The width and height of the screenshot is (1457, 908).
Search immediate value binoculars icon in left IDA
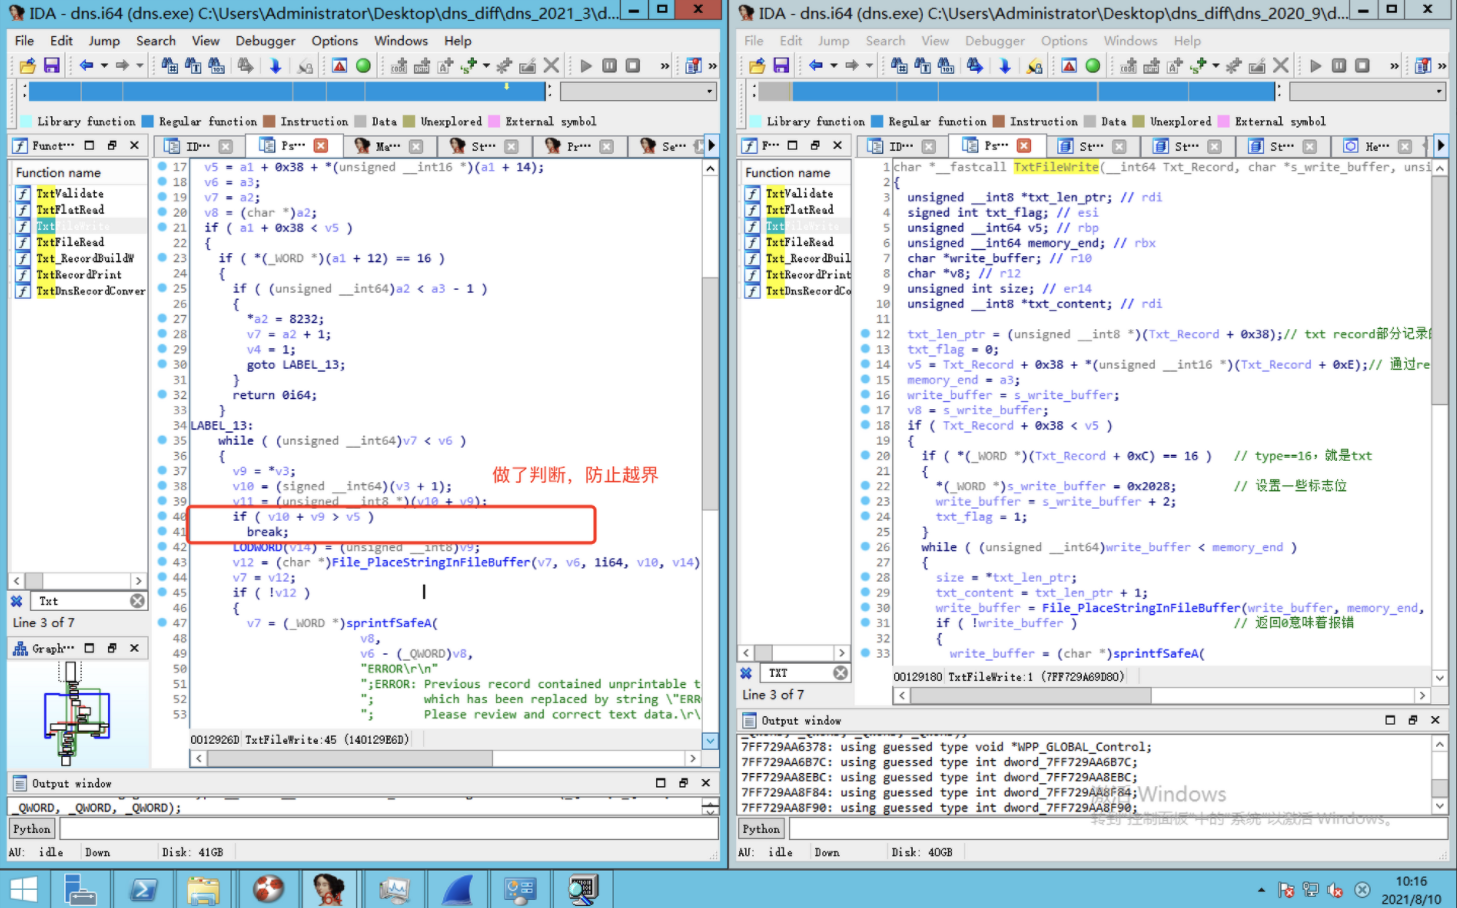click(218, 66)
